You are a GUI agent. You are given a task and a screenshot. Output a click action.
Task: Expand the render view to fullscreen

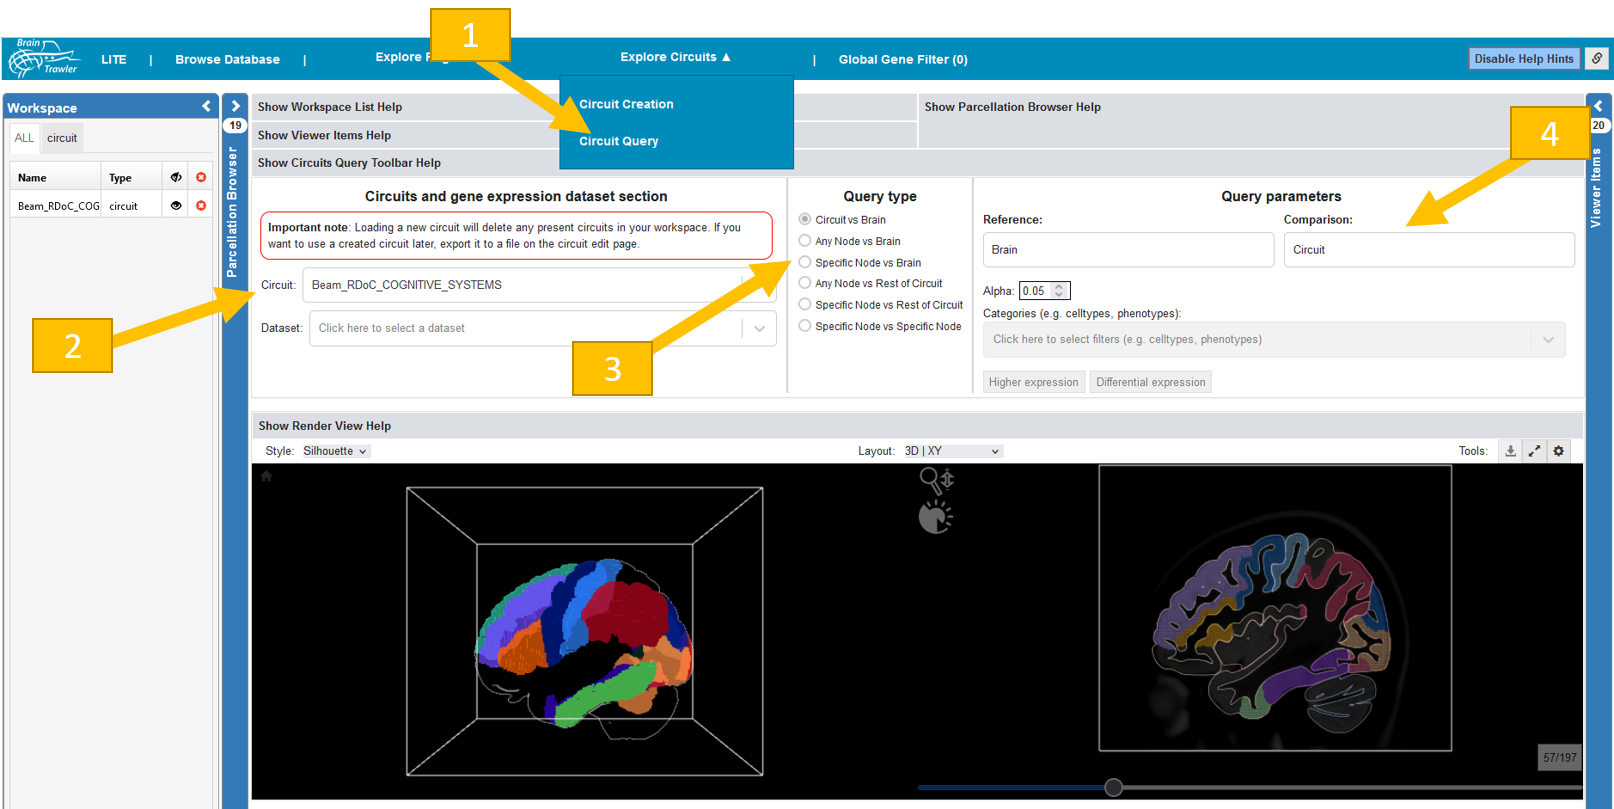(x=1534, y=451)
